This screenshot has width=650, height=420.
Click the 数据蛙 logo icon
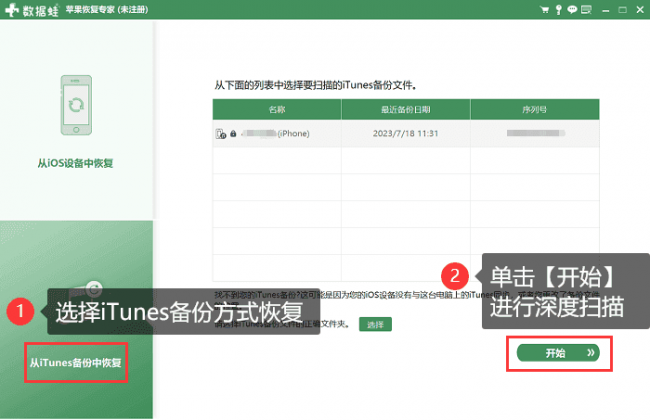[x=12, y=10]
